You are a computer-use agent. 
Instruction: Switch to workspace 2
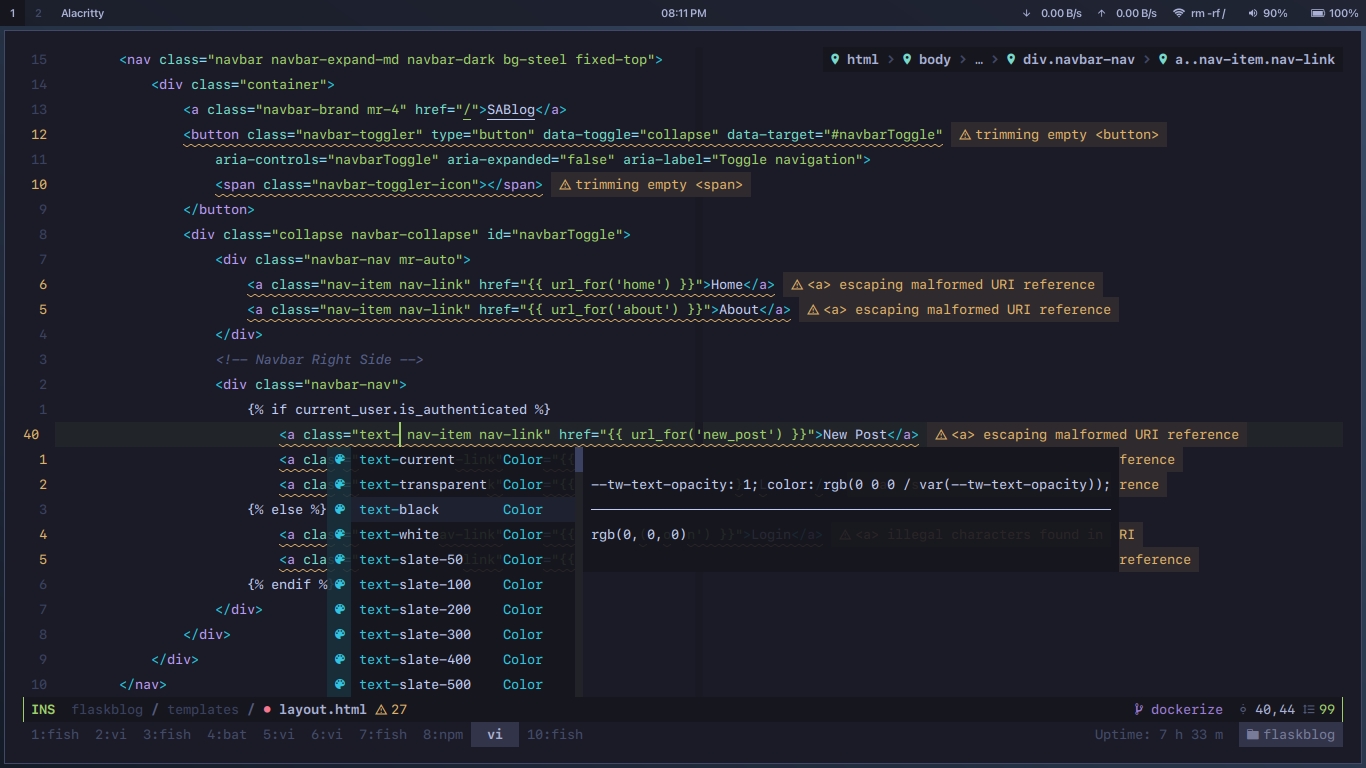click(38, 13)
